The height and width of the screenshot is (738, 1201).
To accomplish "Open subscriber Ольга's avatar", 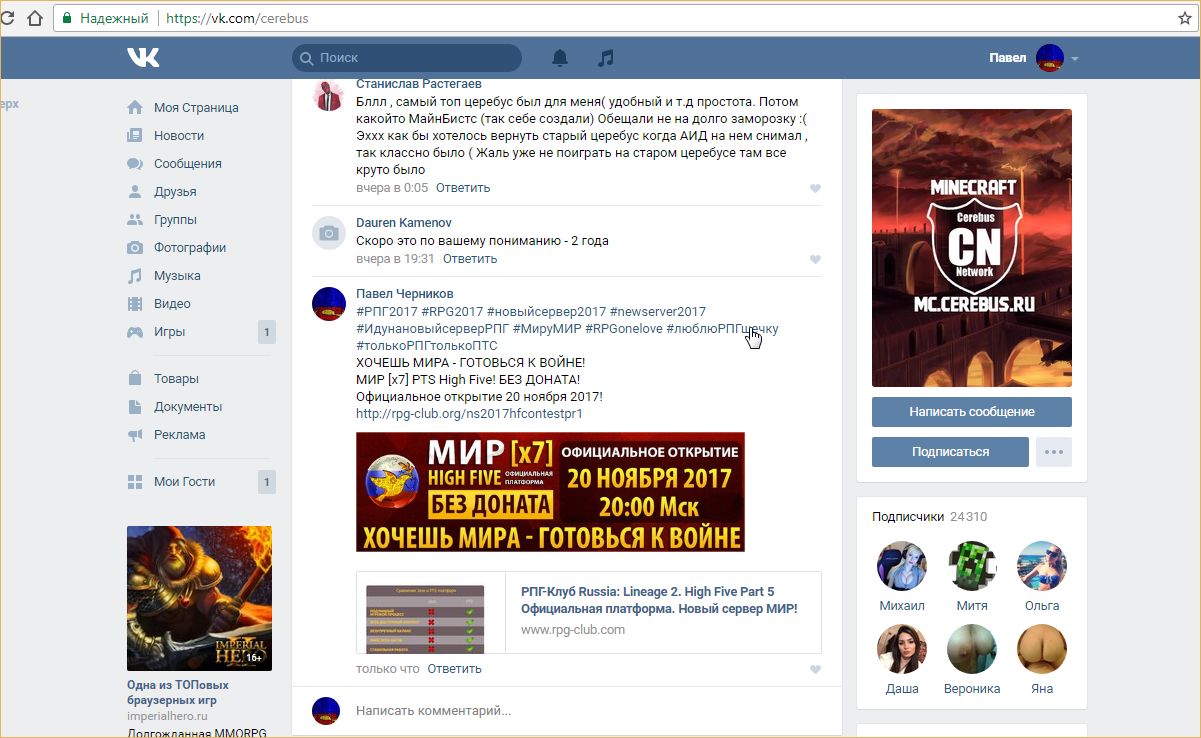I will 1042,567.
